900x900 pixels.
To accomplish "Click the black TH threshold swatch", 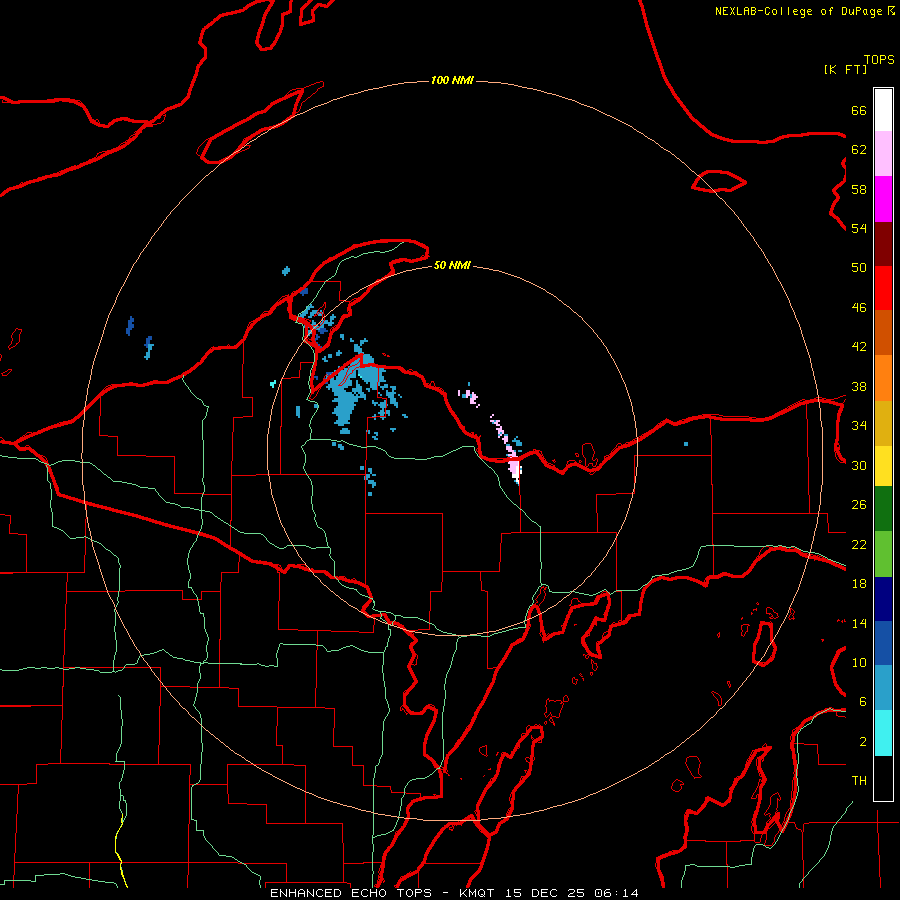I will click(x=883, y=778).
